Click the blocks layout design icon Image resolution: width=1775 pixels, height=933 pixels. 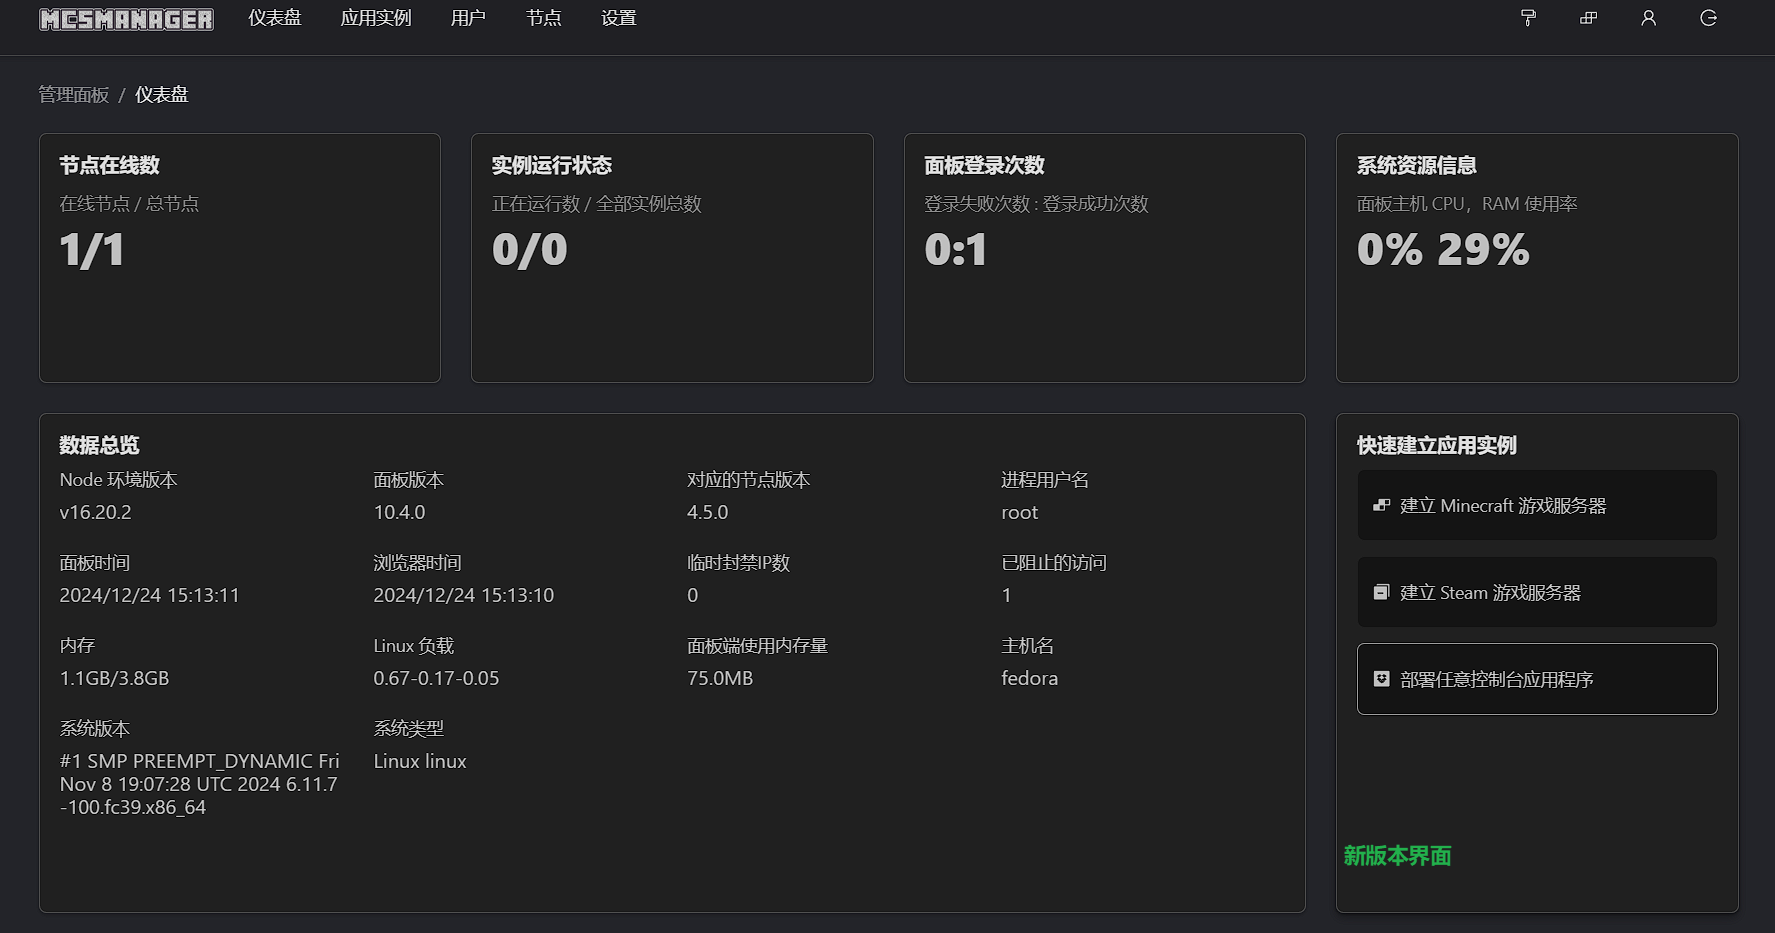pyautogui.click(x=1588, y=18)
